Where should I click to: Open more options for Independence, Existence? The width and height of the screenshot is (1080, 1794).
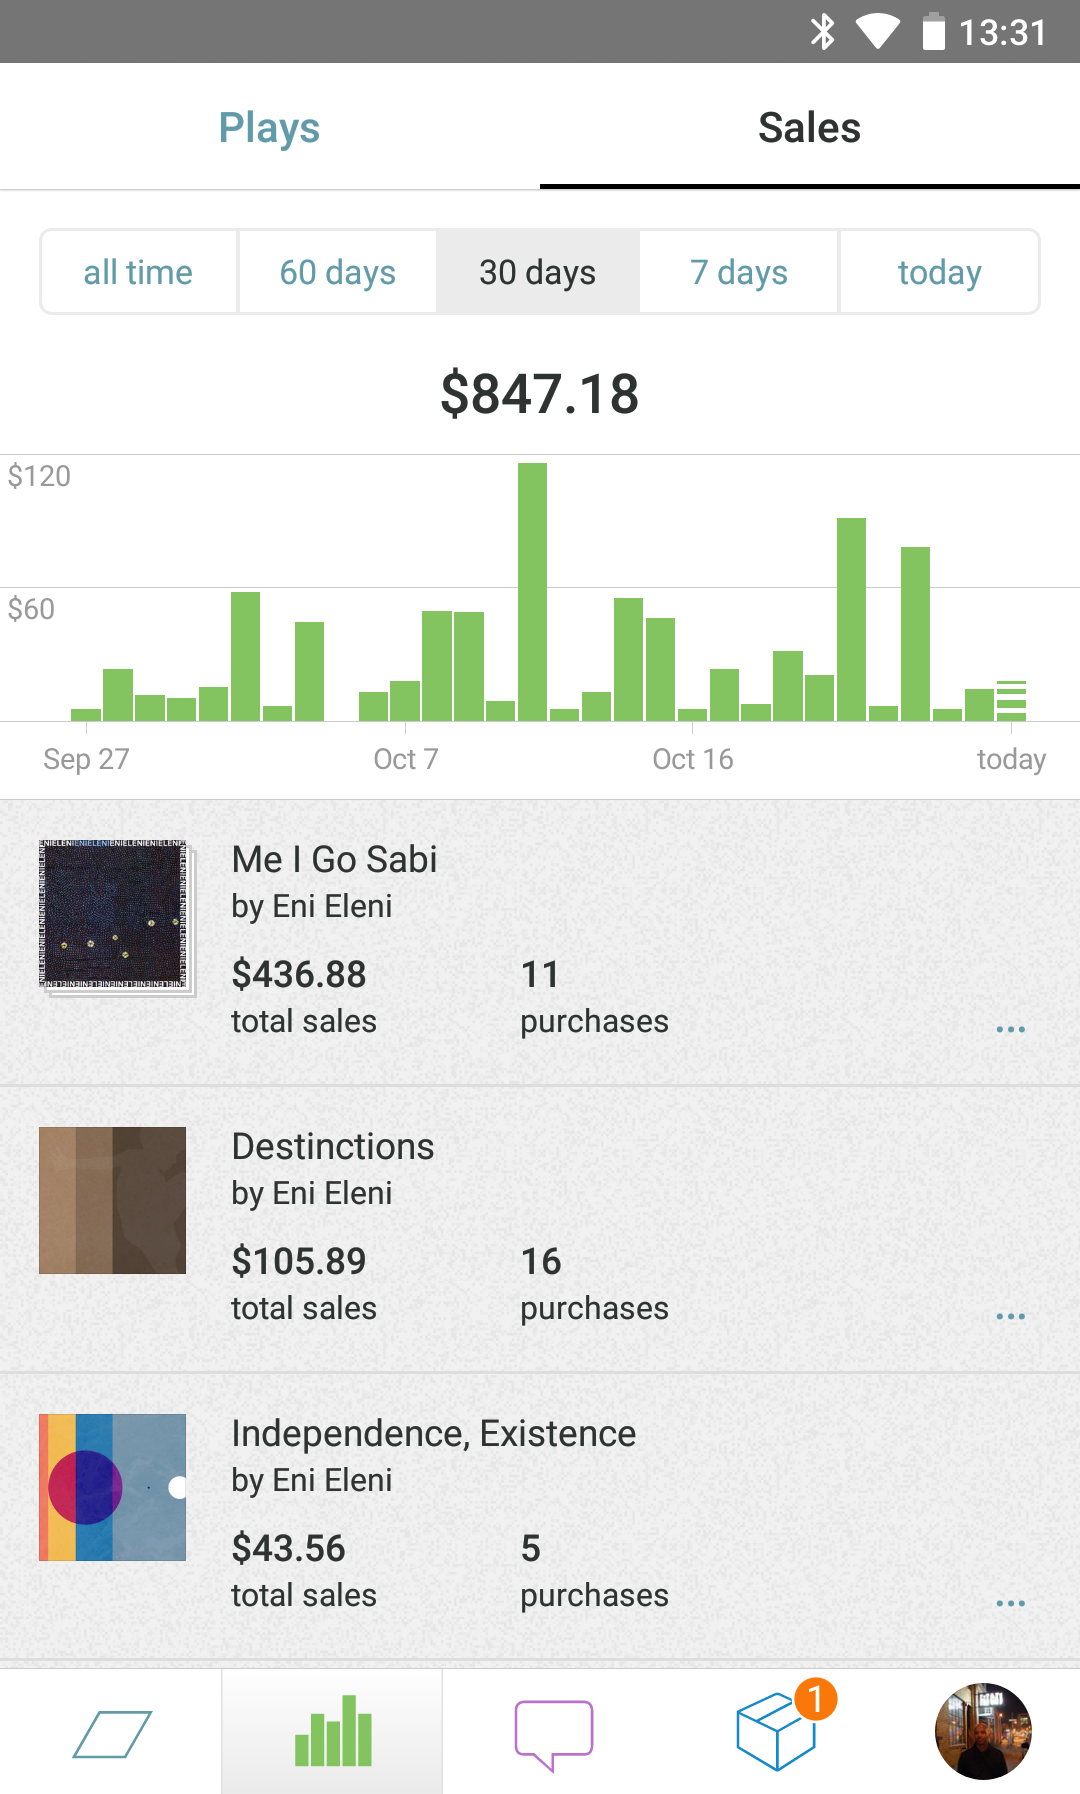coord(1010,1603)
